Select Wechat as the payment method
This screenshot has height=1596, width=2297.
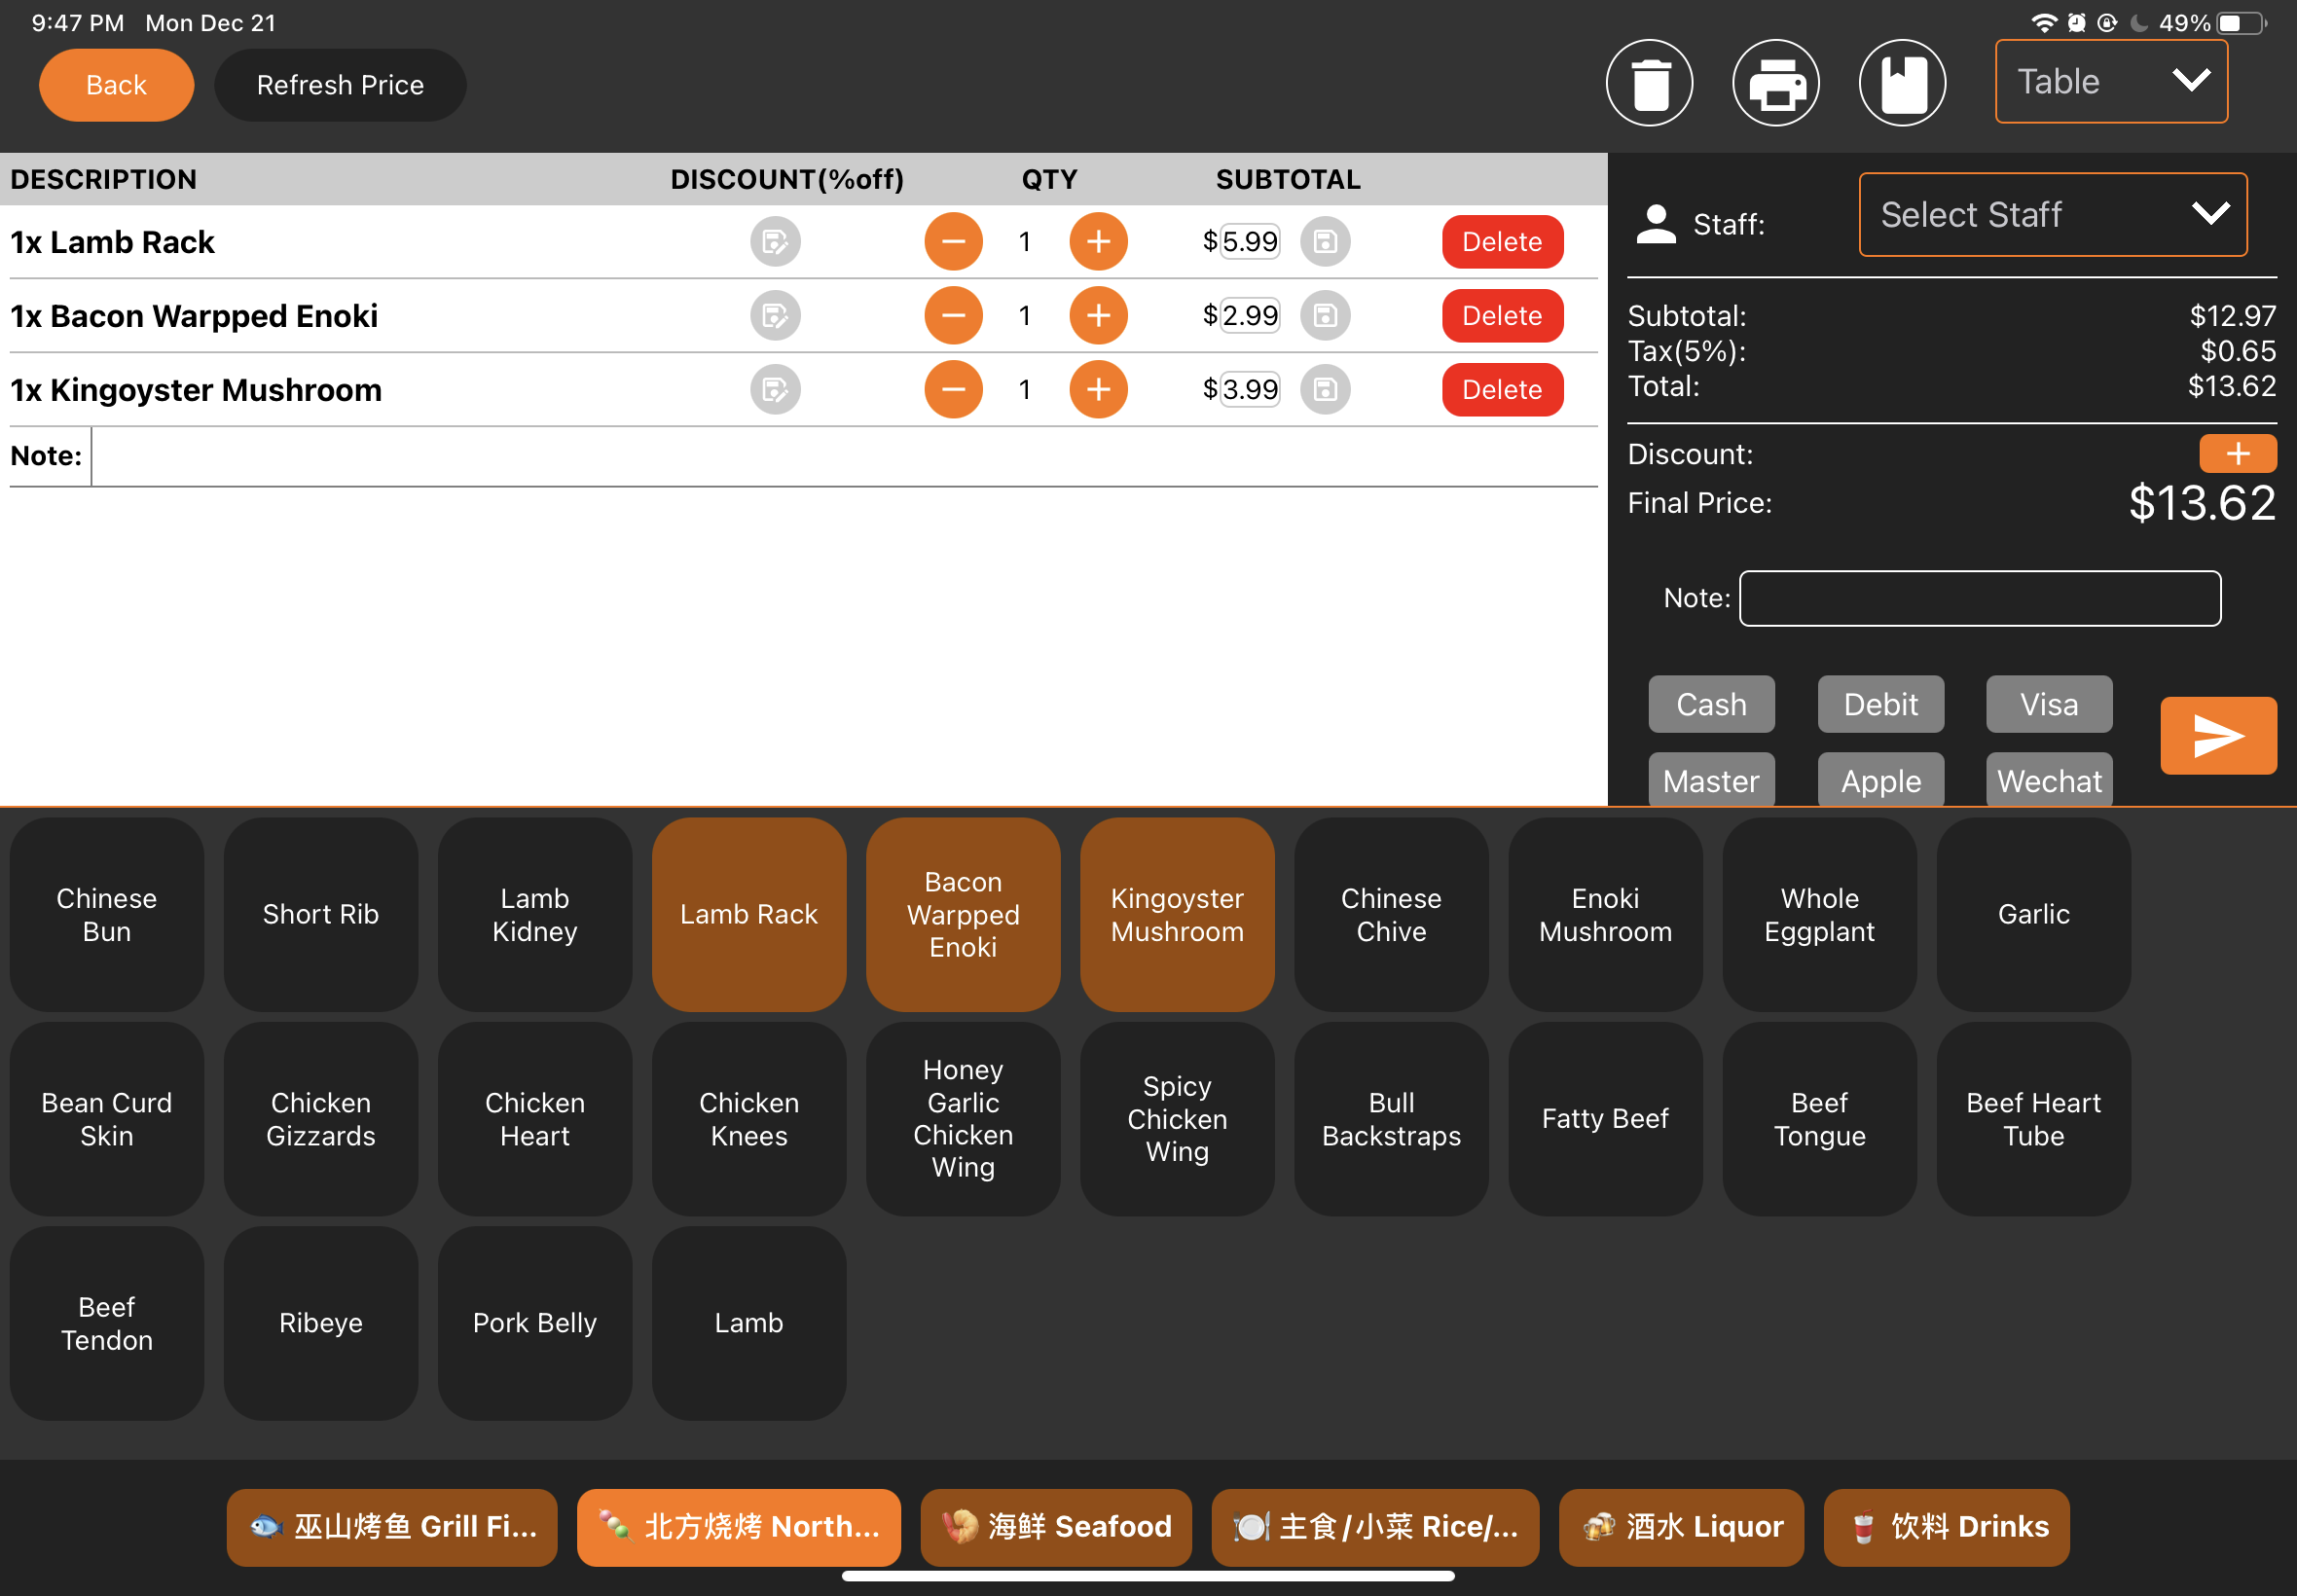(x=2048, y=781)
